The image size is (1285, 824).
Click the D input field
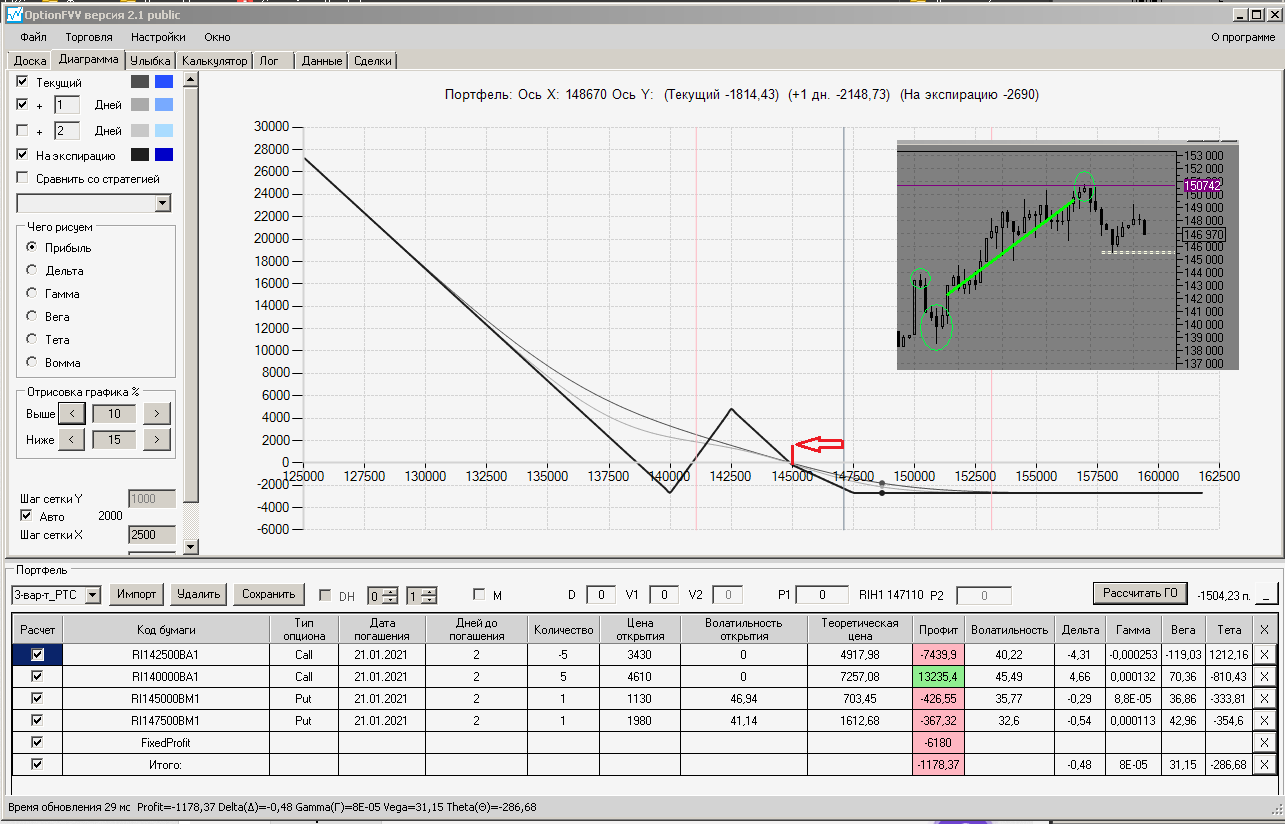[x=600, y=595]
